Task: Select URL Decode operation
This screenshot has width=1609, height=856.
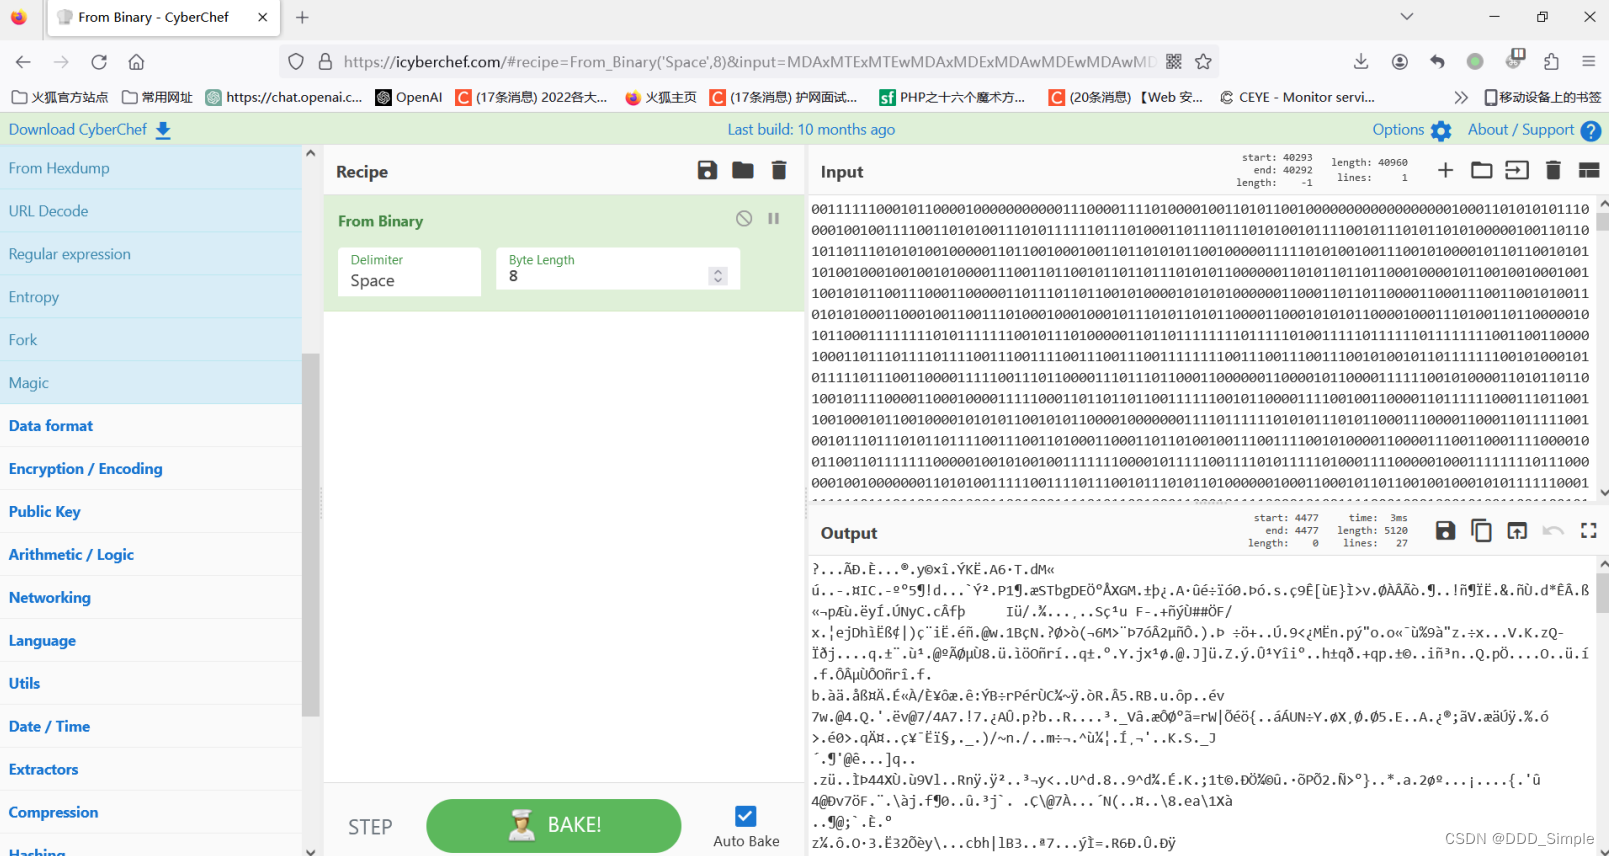Action: 150,211
